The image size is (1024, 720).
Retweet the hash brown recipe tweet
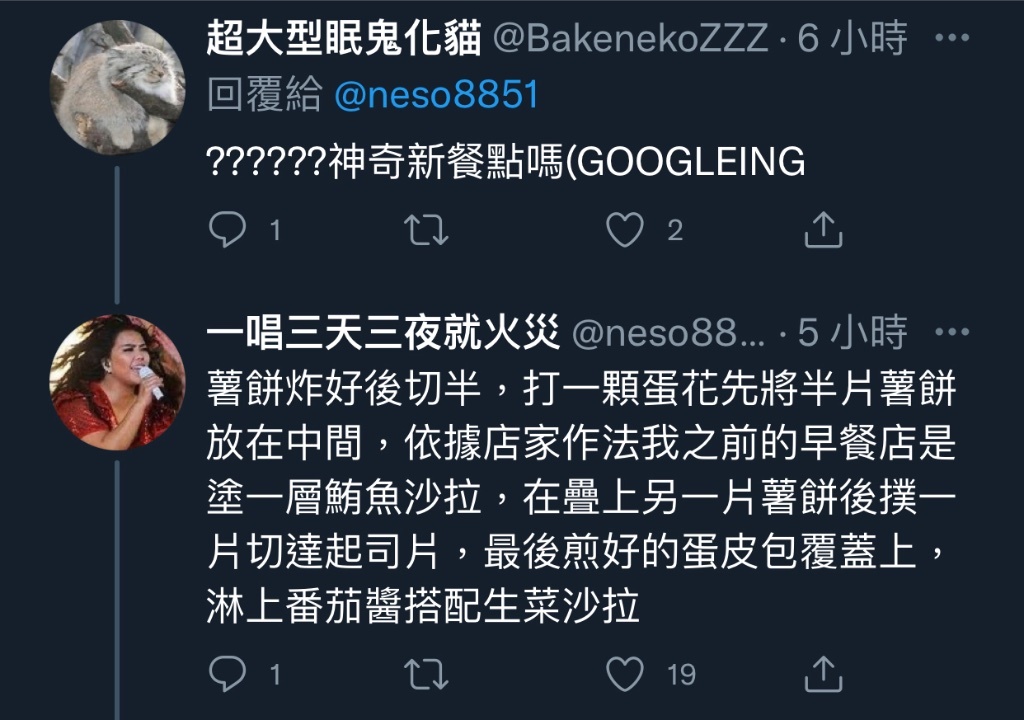(x=426, y=674)
